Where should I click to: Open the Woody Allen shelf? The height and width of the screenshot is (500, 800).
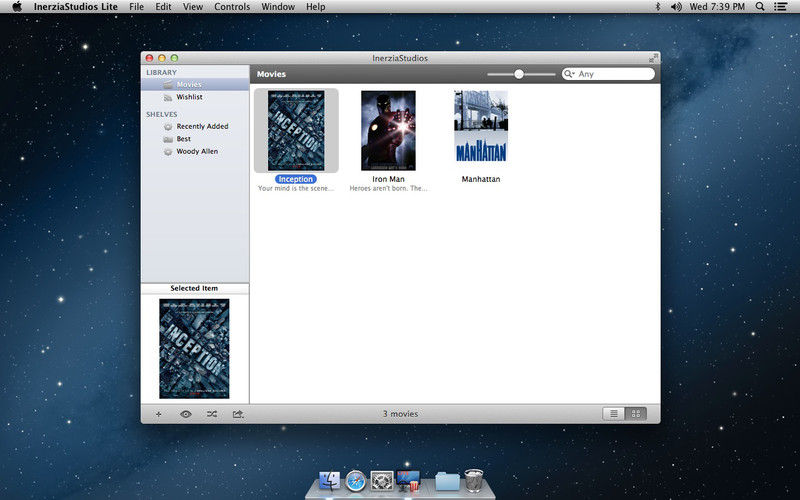(195, 152)
